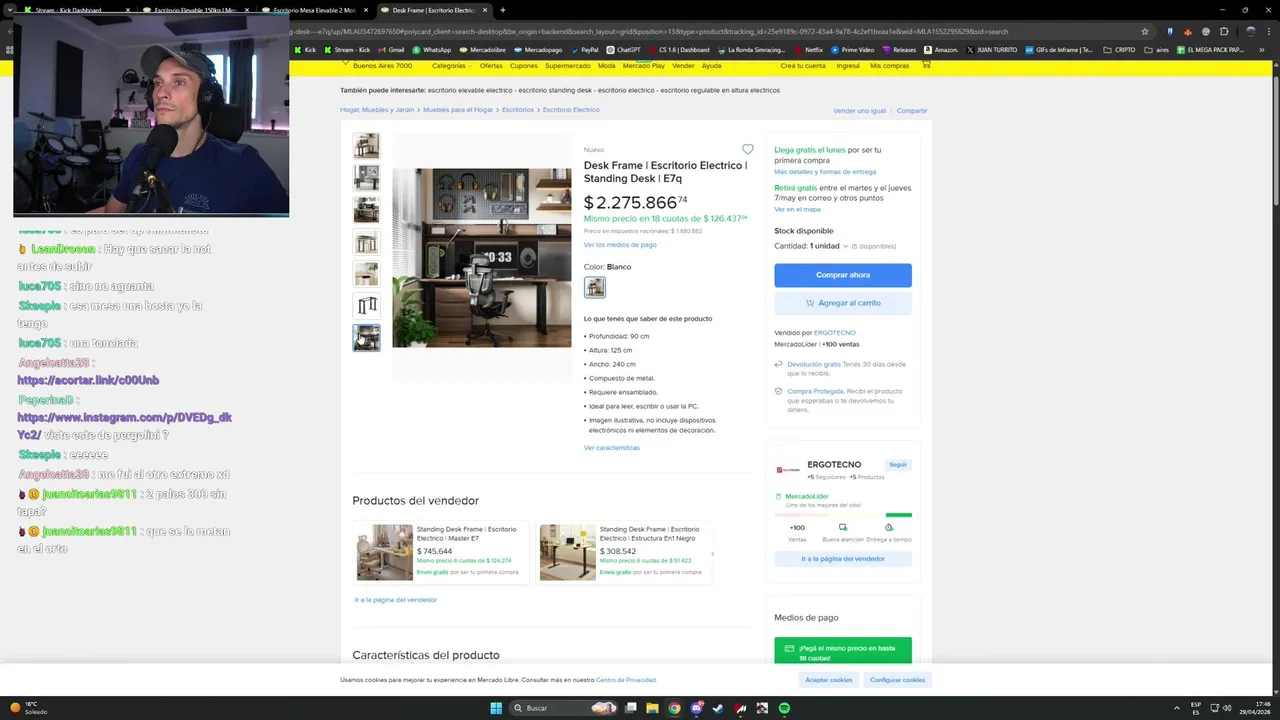1280x720 pixels.
Task: Open Discord from the taskbar
Action: 696,708
